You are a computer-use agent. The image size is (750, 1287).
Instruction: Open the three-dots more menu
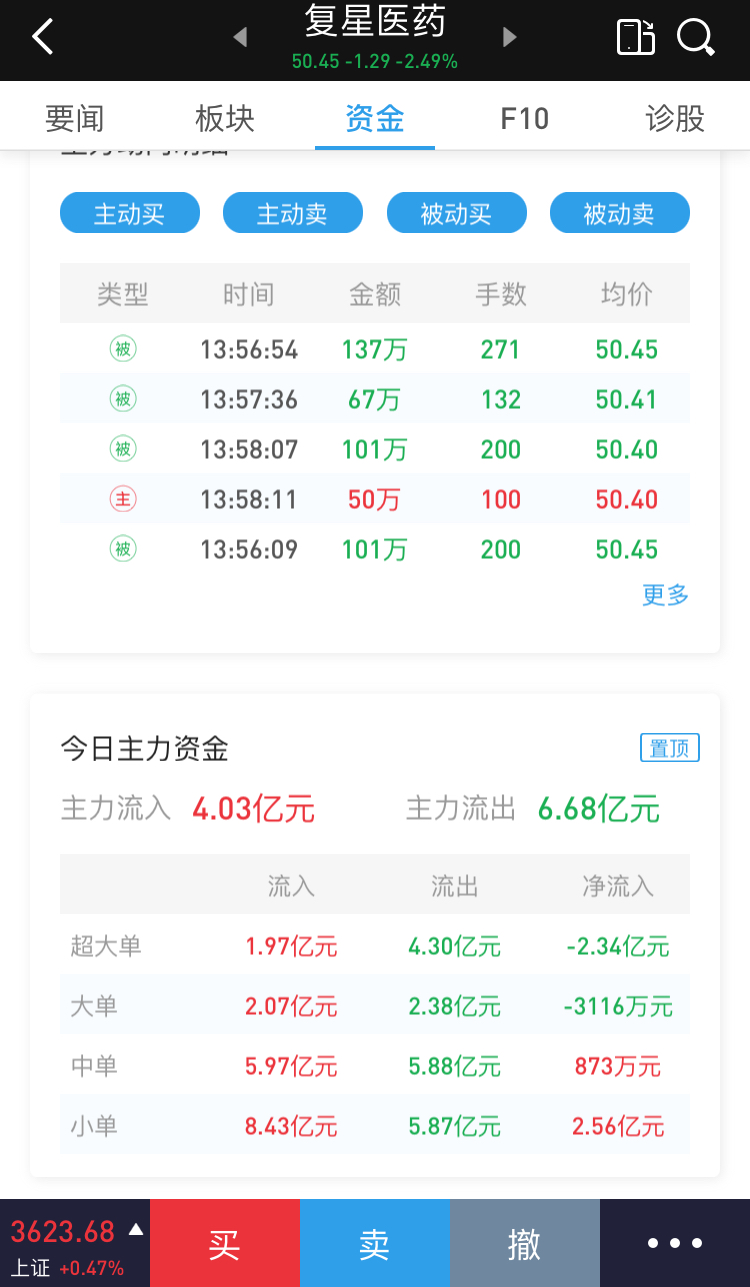pos(675,1243)
